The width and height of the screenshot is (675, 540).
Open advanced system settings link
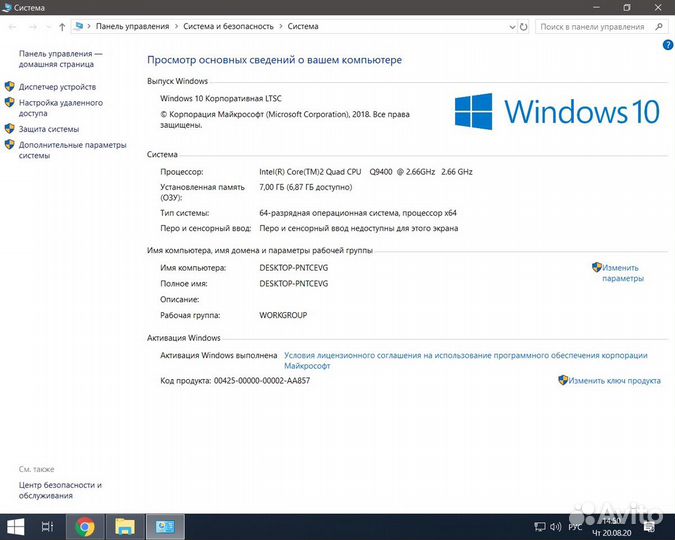(72, 150)
